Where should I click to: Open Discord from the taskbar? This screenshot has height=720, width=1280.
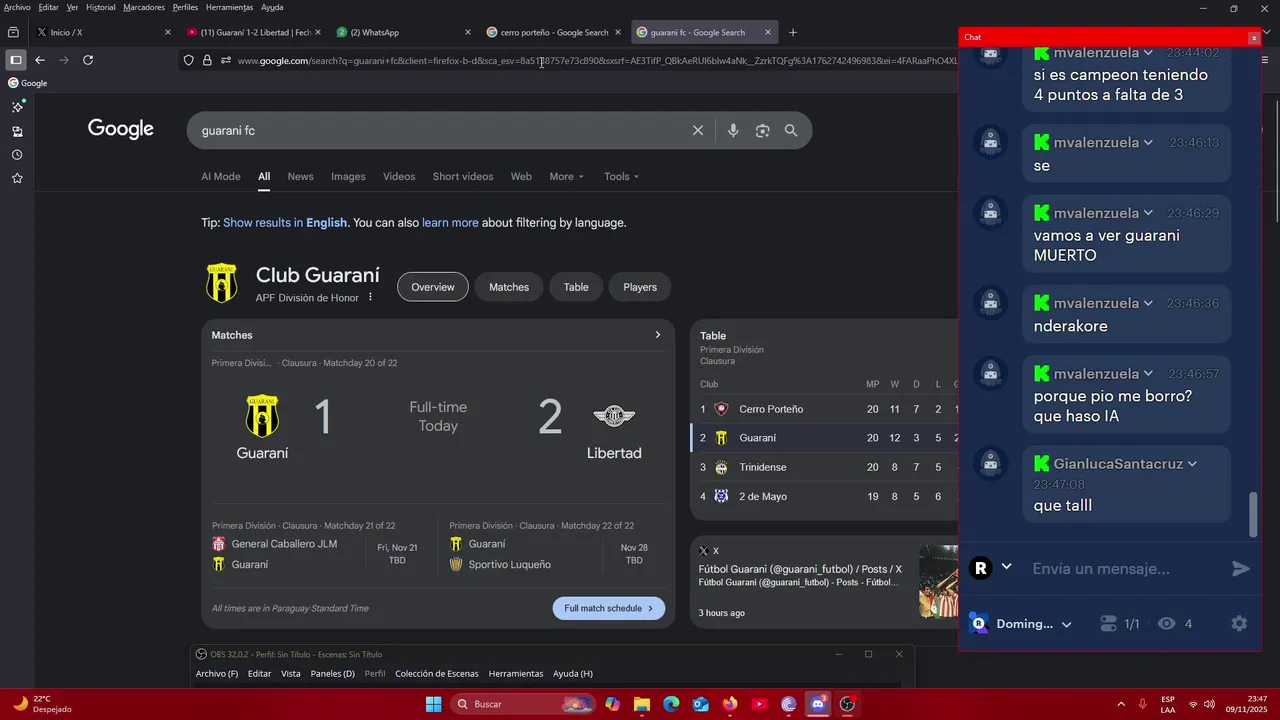(x=818, y=704)
